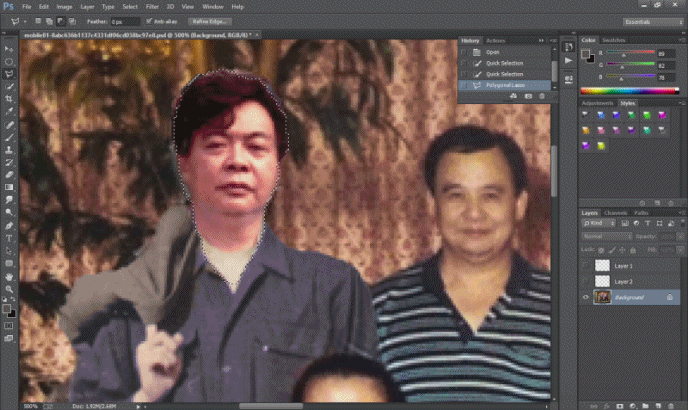Click the Refine Edge button
Viewport: 688px width, 410px height.
pos(210,21)
